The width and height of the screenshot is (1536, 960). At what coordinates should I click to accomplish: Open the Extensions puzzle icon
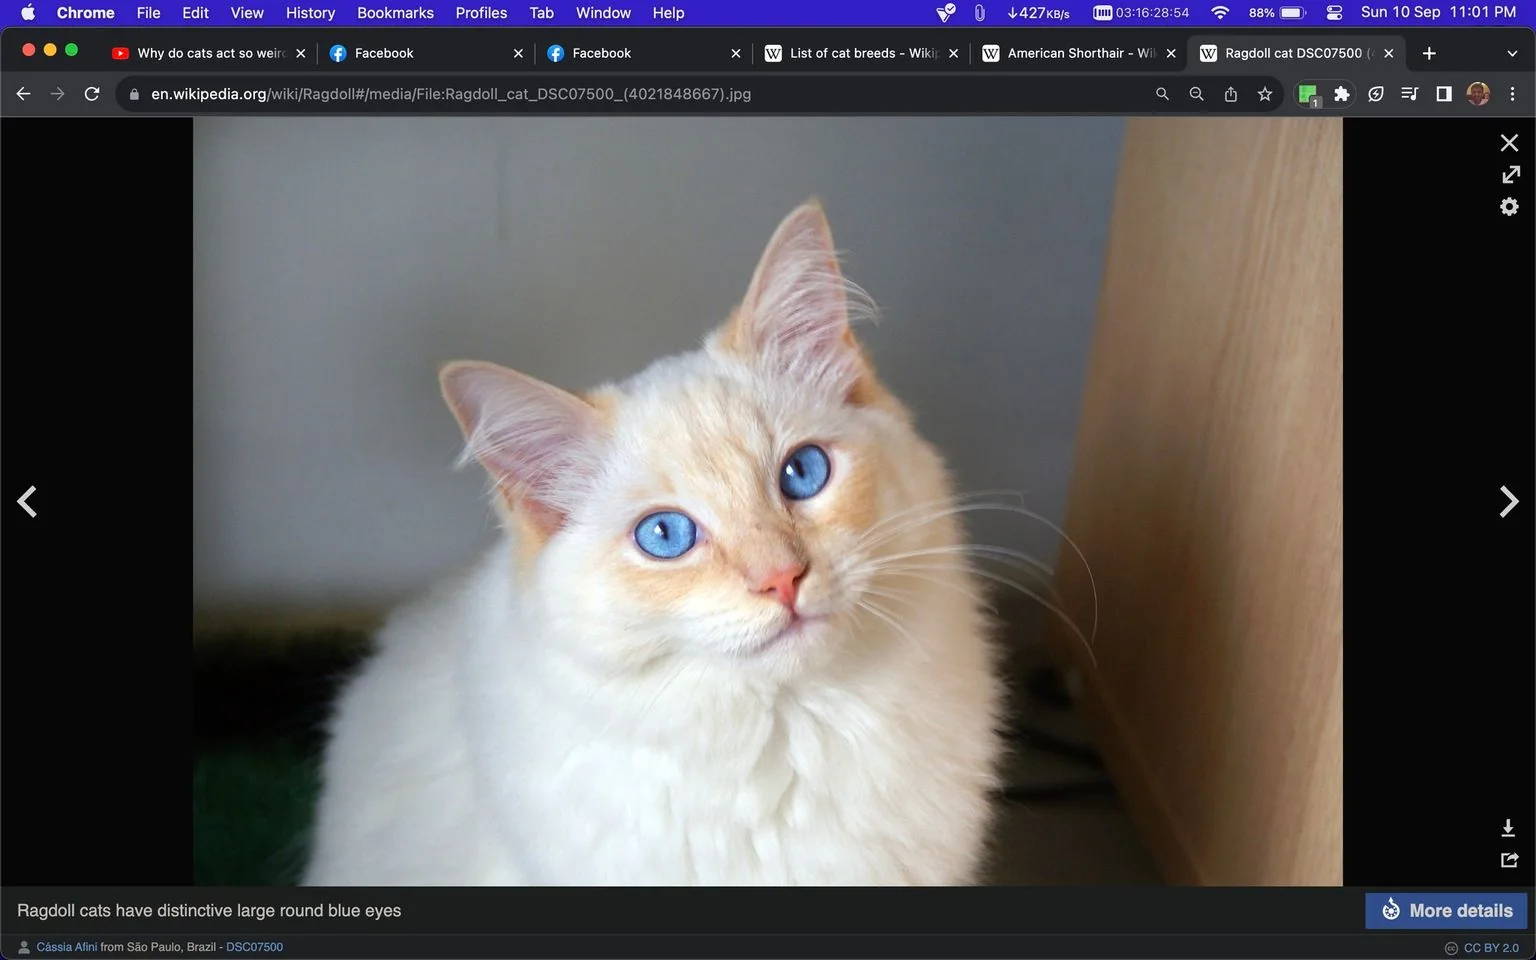pyautogui.click(x=1342, y=94)
